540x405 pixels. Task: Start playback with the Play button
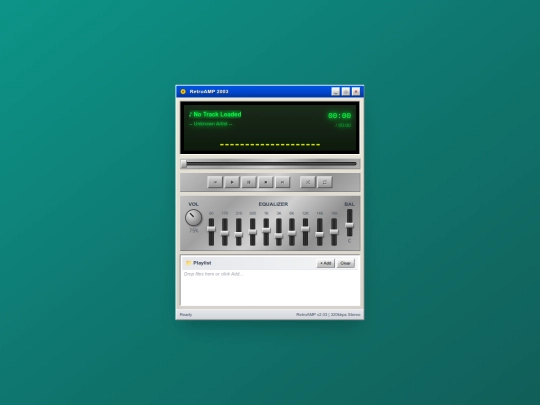coord(232,182)
